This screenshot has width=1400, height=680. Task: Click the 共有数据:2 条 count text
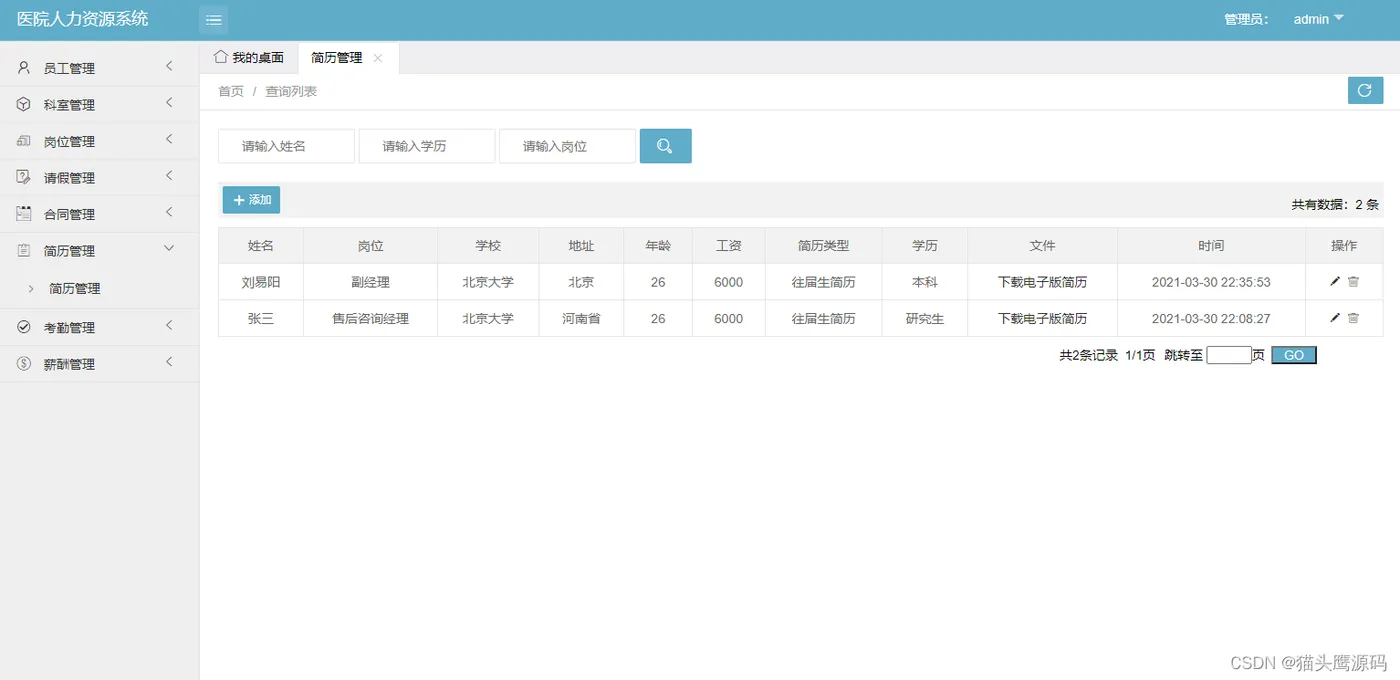pyautogui.click(x=1335, y=205)
